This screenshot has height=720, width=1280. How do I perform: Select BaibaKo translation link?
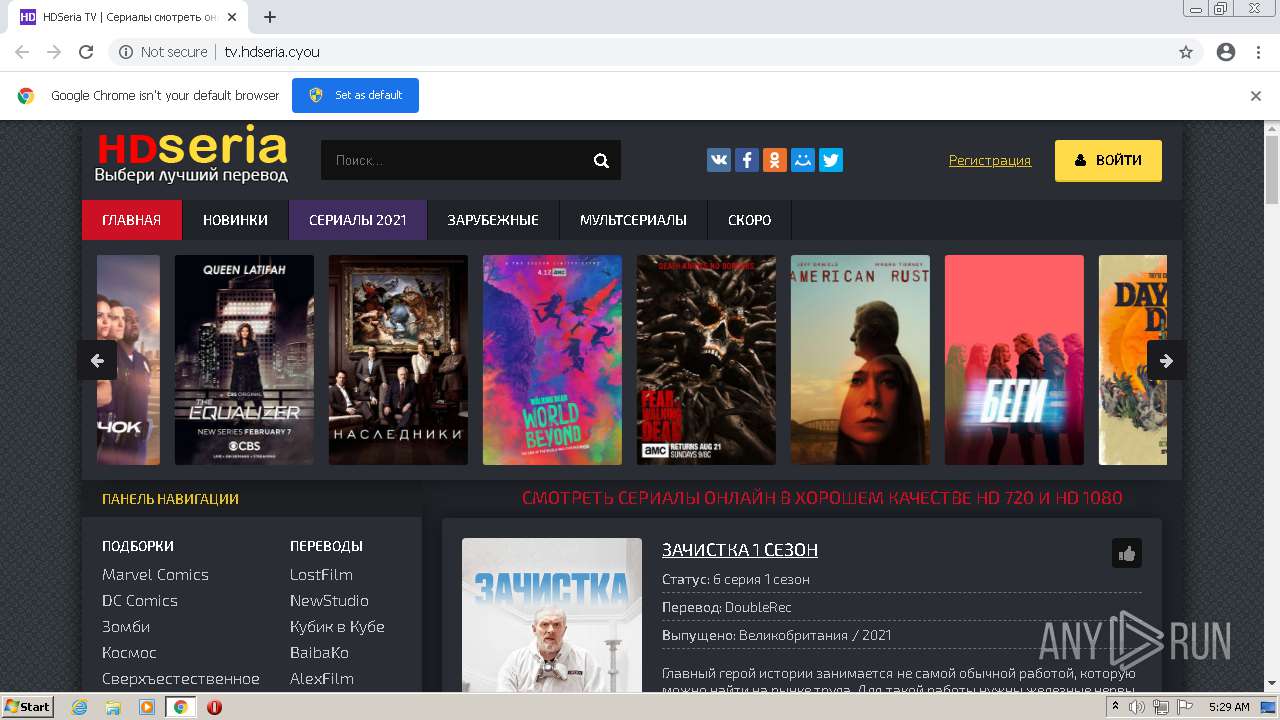click(x=319, y=653)
